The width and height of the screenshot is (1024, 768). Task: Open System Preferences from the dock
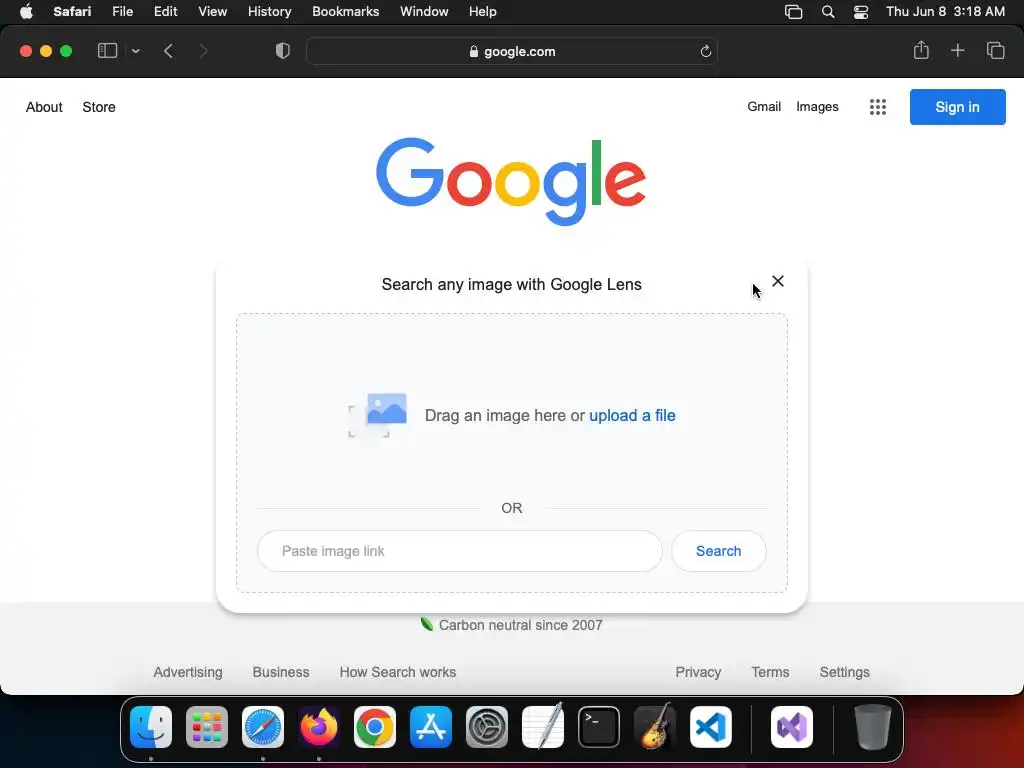[487, 727]
